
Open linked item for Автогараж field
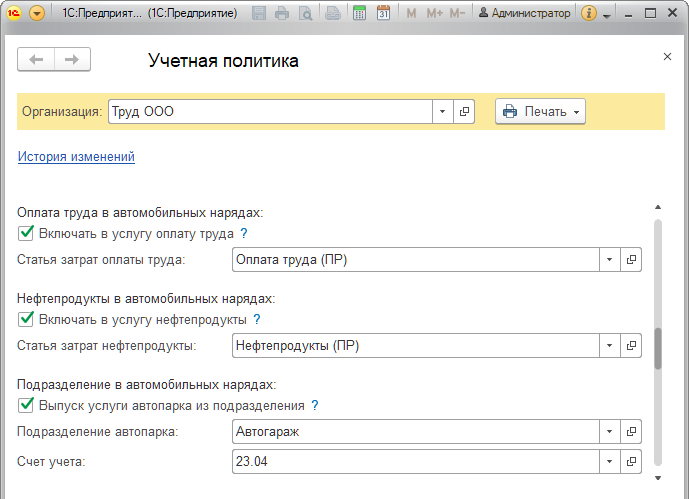click(x=631, y=432)
